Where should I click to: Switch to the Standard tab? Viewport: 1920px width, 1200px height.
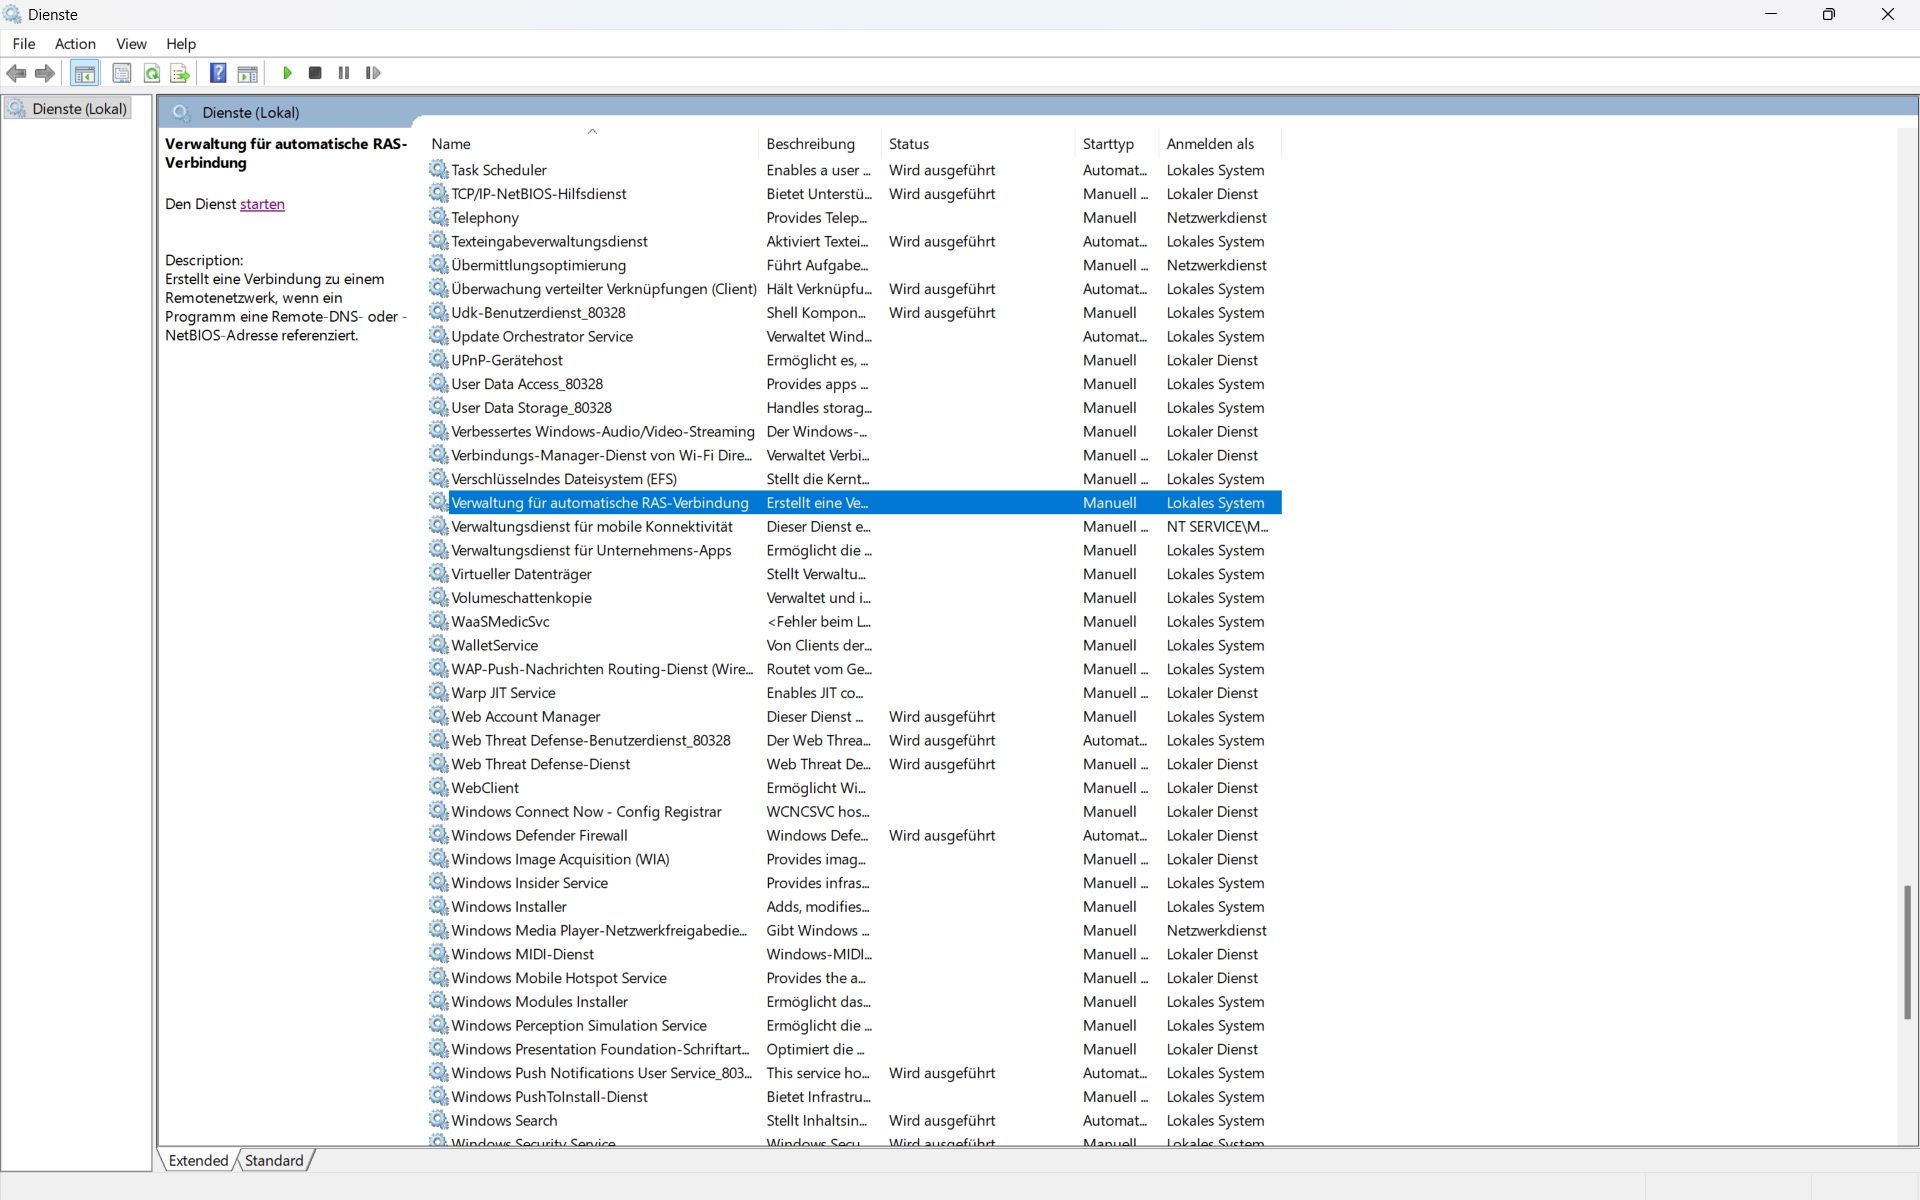[x=274, y=1160]
